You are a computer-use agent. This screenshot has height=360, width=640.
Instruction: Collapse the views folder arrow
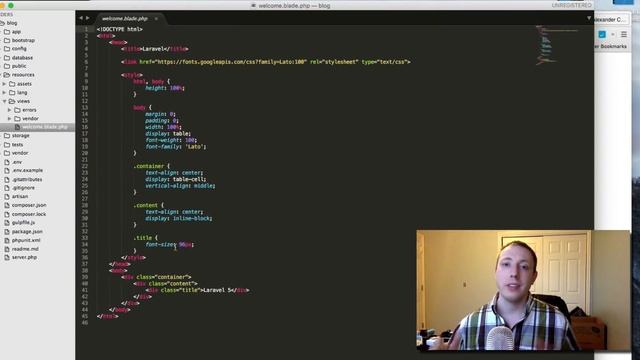point(4,101)
